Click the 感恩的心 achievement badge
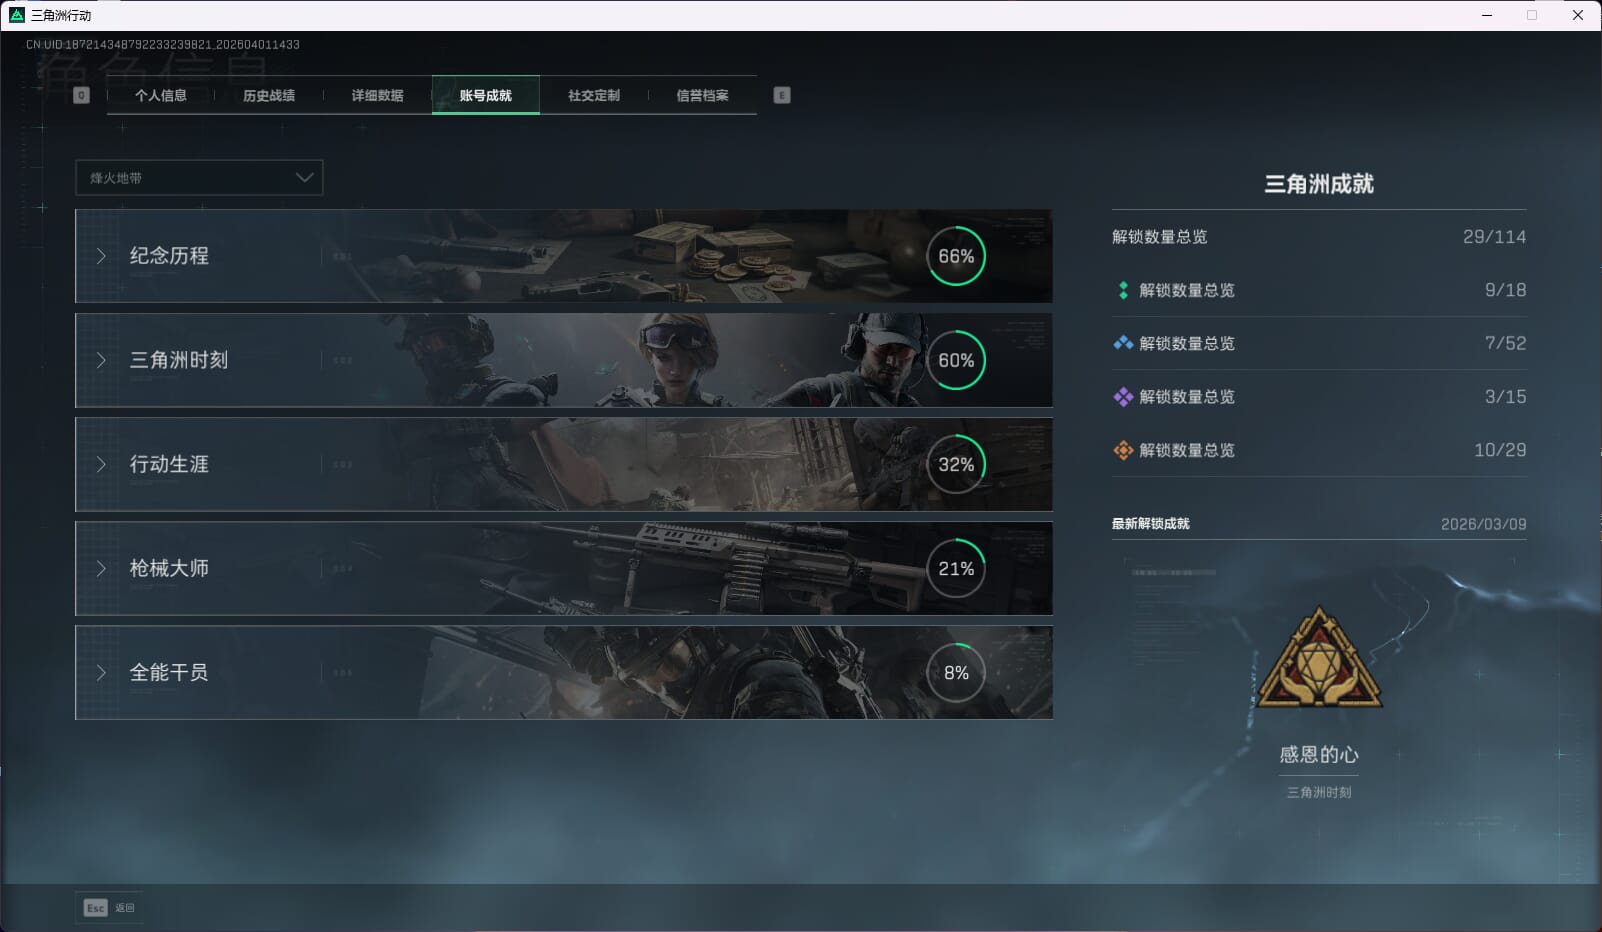This screenshot has height=932, width=1602. coord(1319,660)
